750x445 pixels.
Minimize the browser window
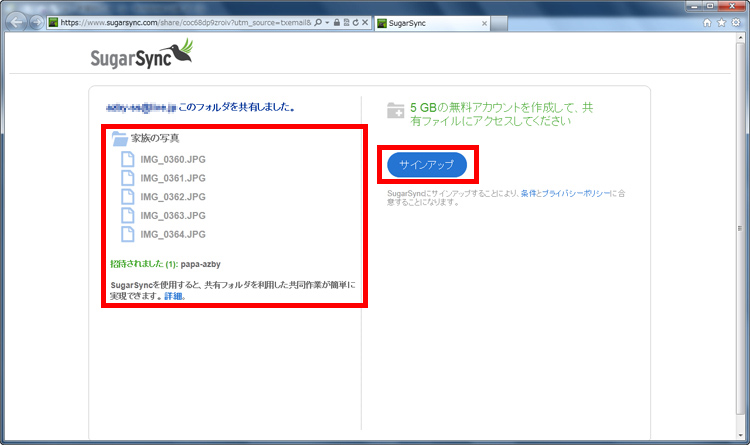(x=693, y=6)
